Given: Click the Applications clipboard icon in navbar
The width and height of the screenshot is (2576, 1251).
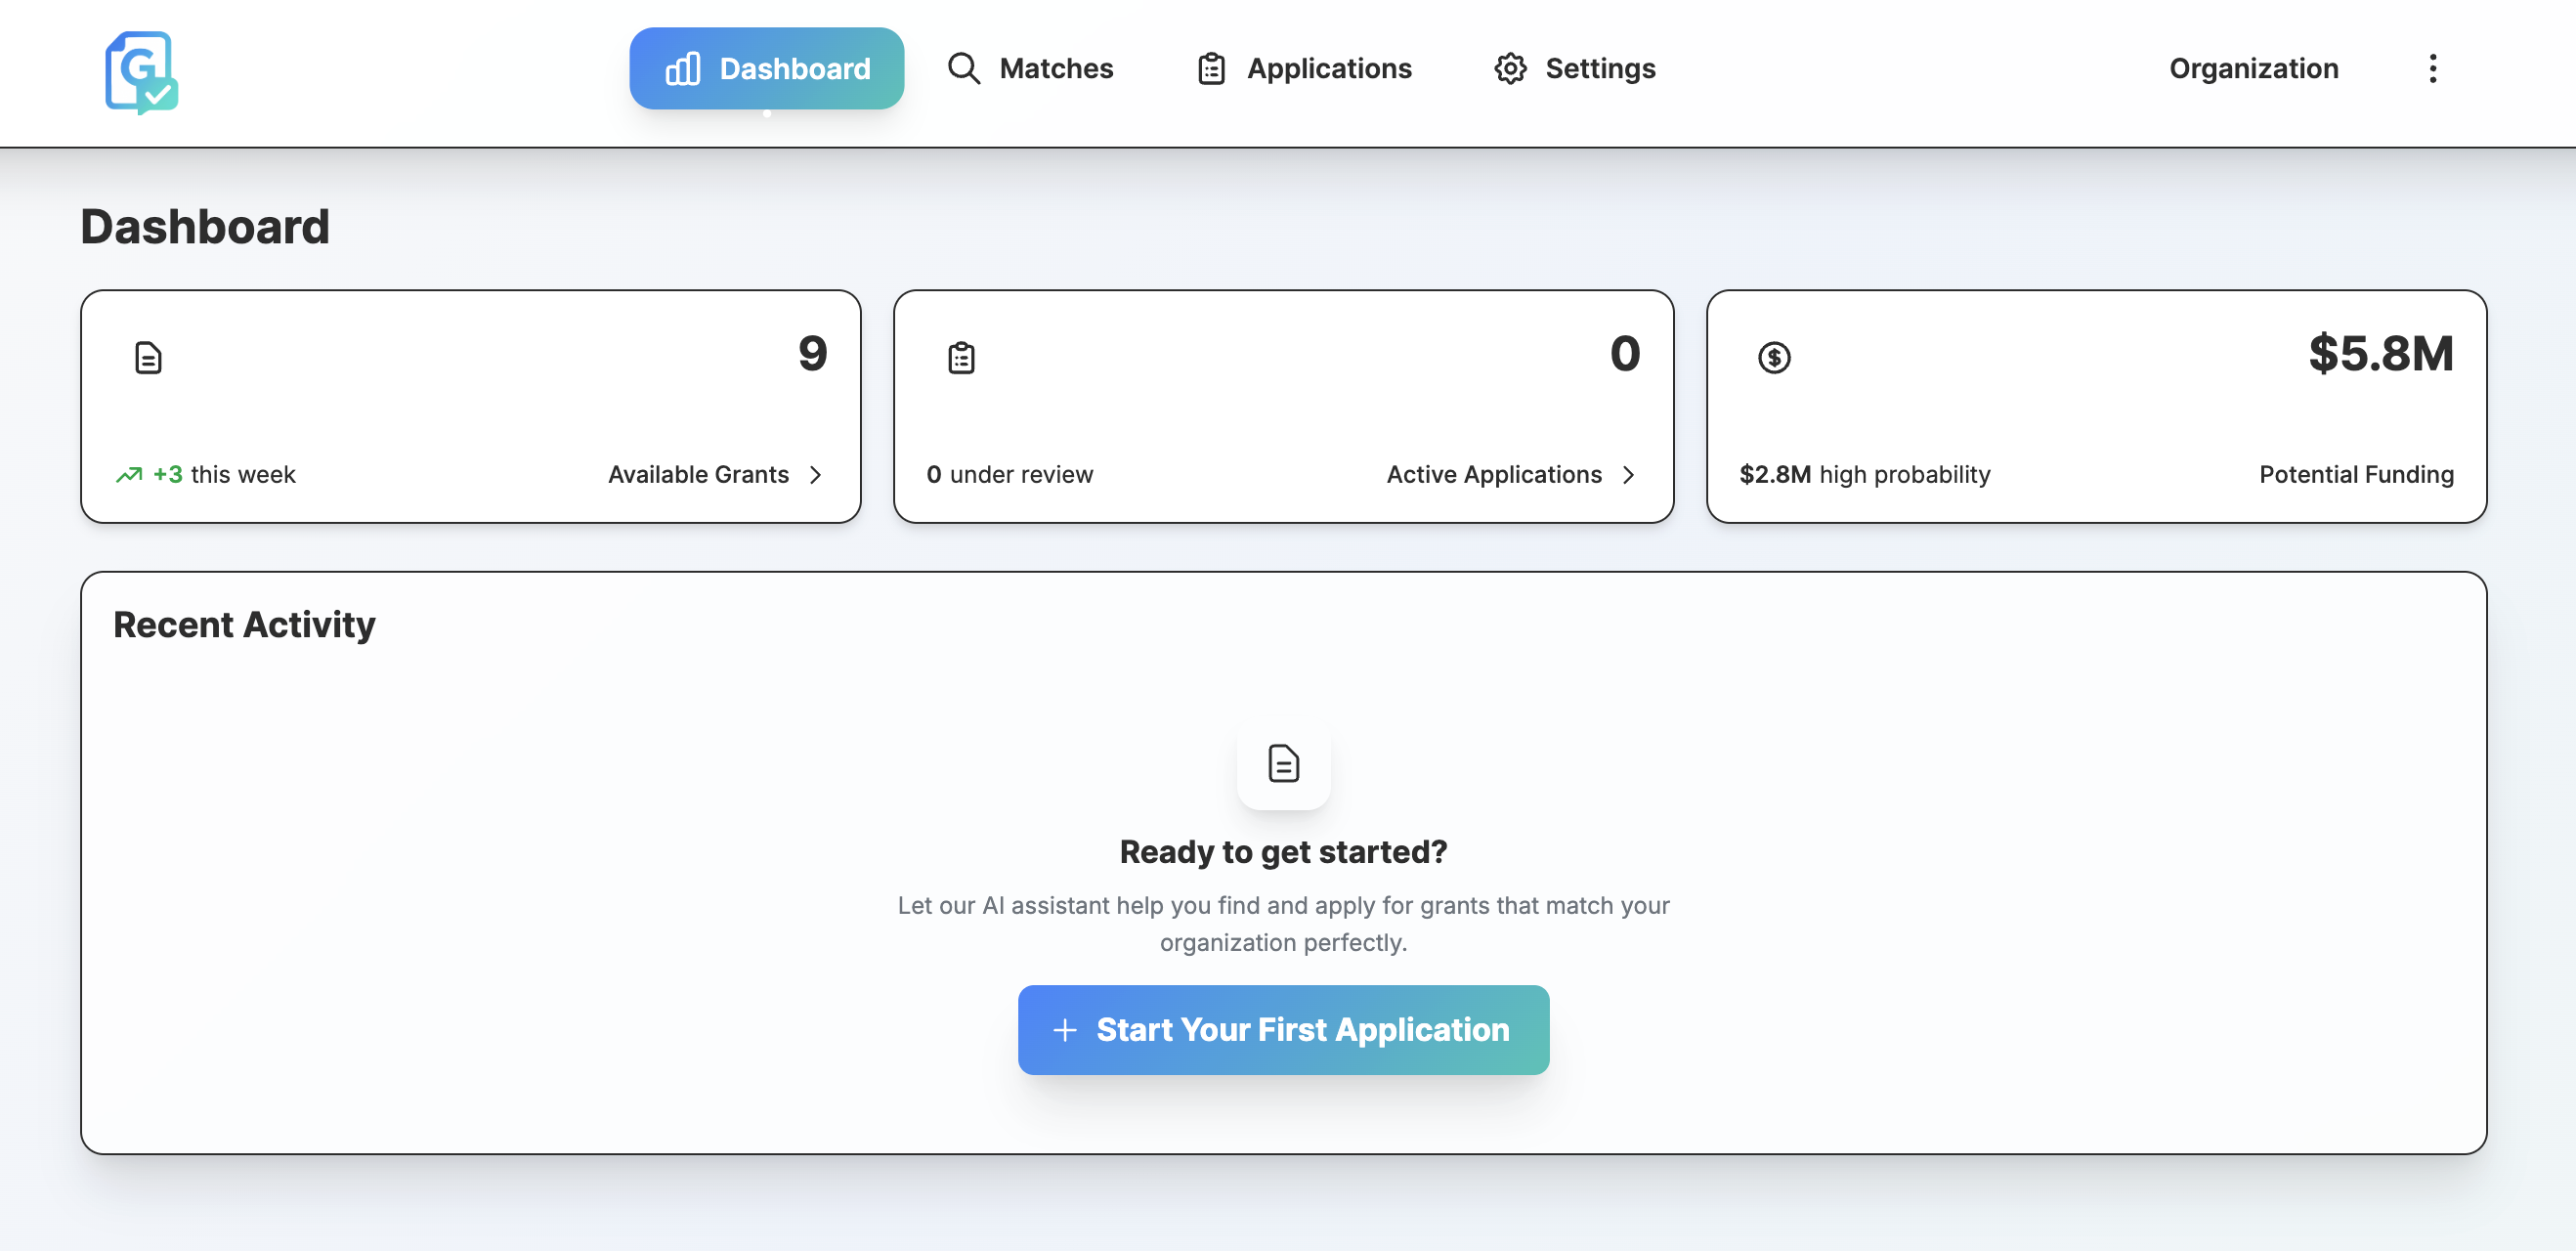Looking at the screenshot, I should pyautogui.click(x=1211, y=69).
